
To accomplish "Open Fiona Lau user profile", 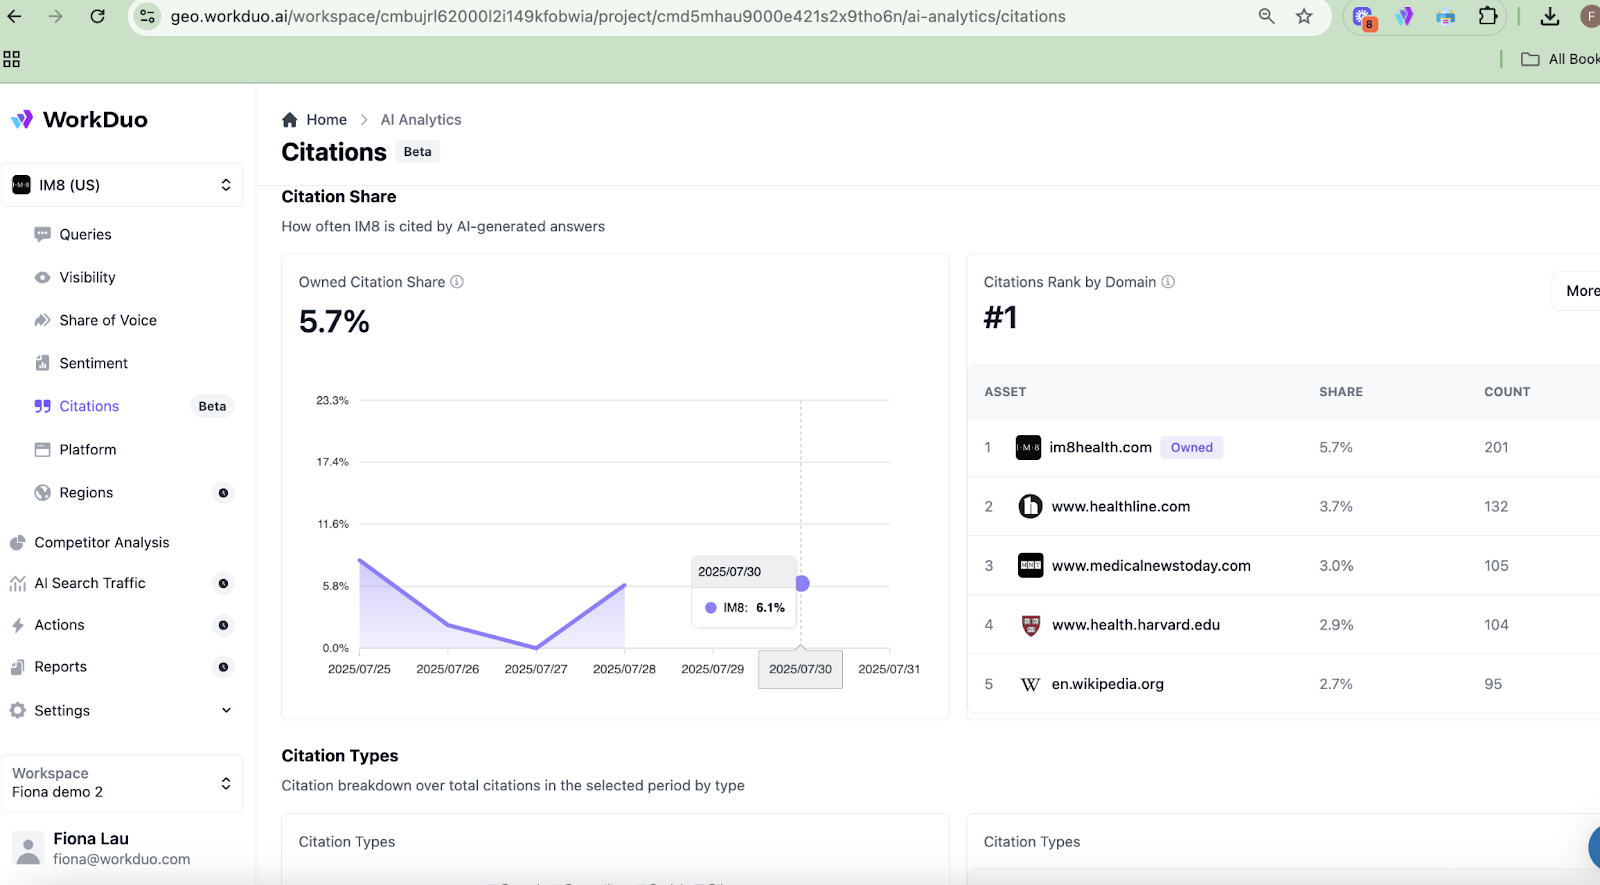I will coord(122,848).
